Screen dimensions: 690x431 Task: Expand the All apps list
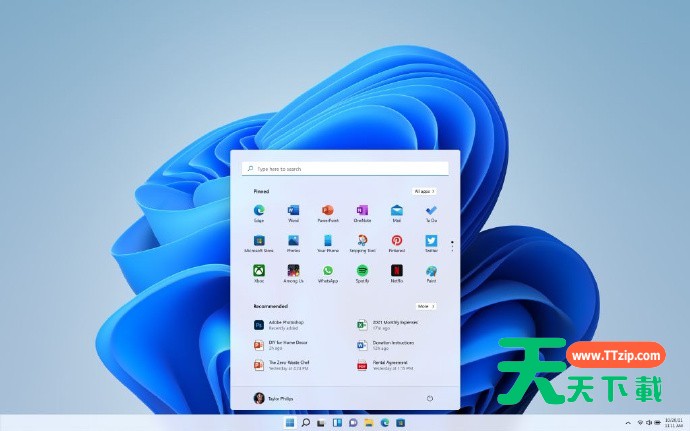[x=424, y=192]
